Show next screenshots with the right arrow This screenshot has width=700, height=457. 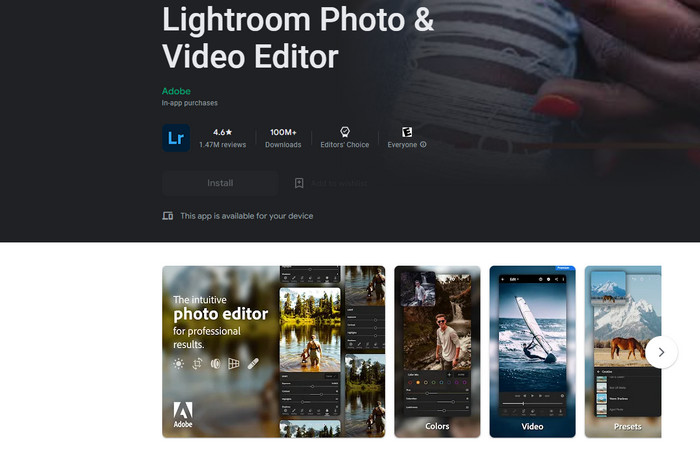point(661,352)
